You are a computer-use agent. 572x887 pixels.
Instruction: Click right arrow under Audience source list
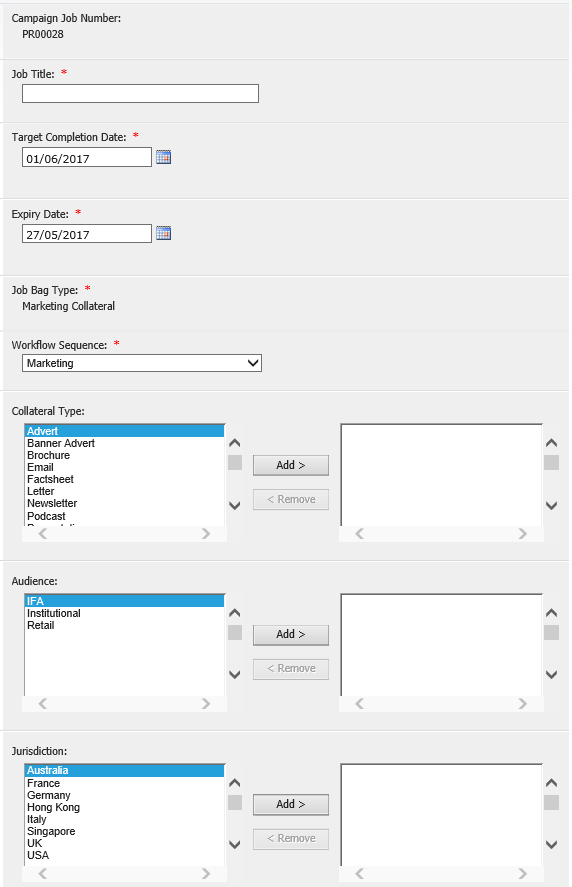click(x=206, y=704)
